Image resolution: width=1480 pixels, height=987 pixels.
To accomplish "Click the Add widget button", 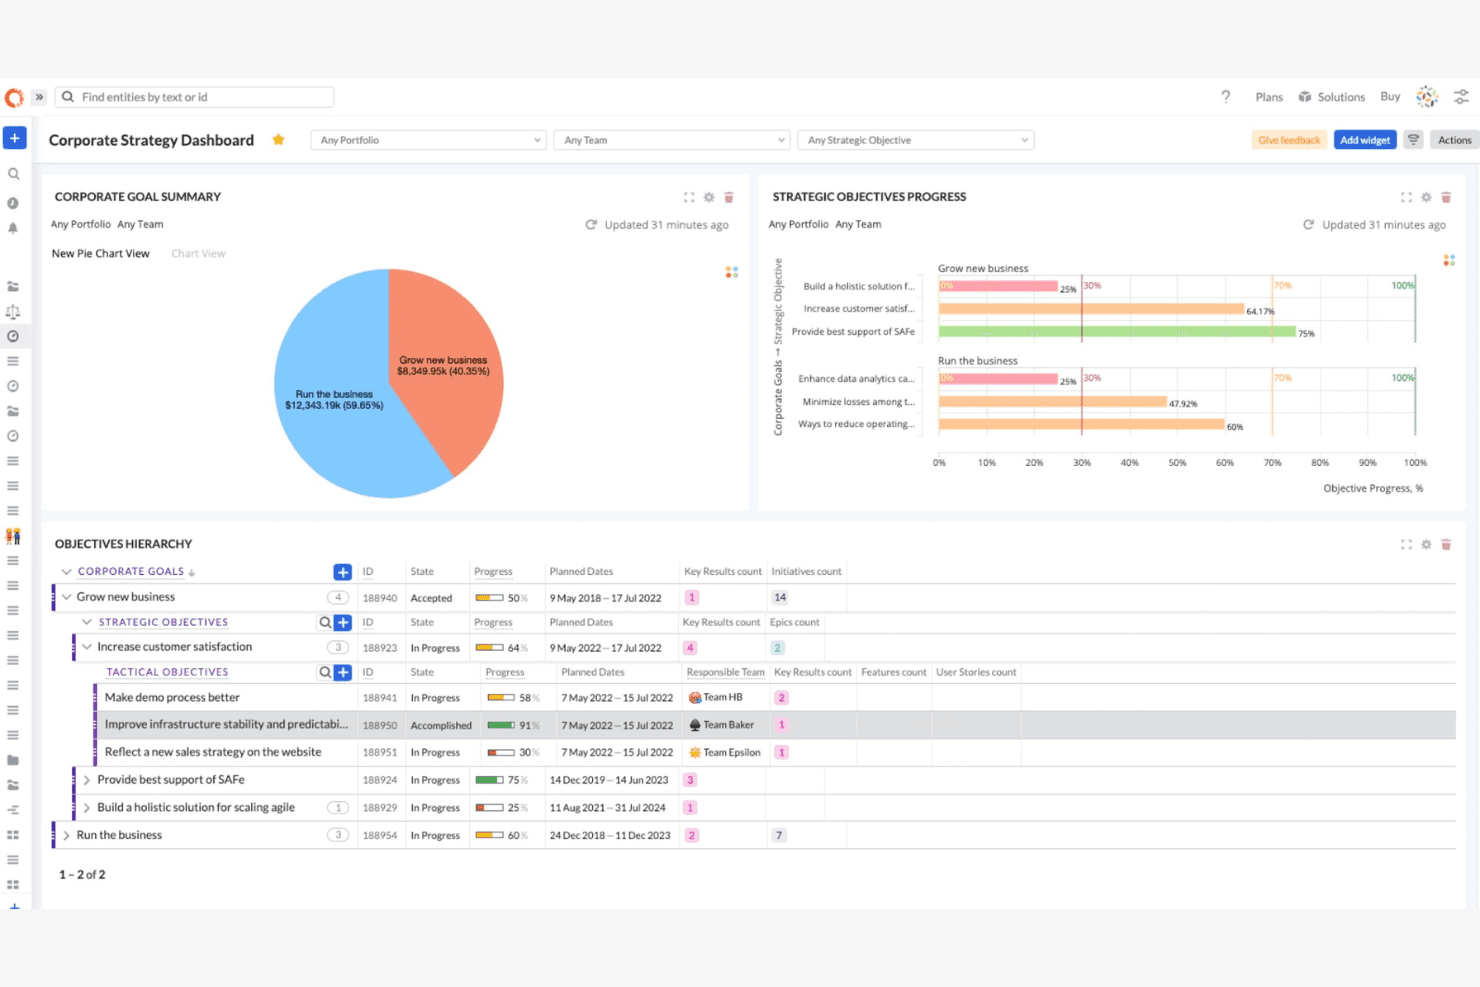I will pyautogui.click(x=1365, y=140).
